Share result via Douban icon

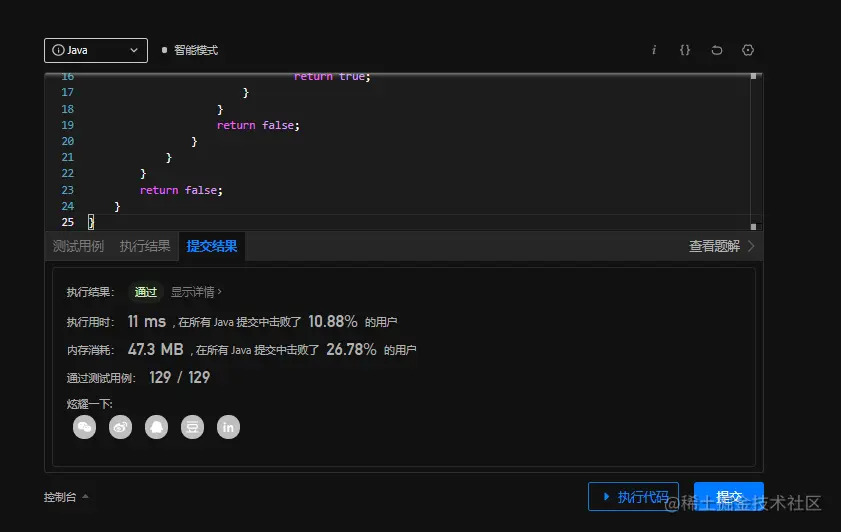(192, 427)
